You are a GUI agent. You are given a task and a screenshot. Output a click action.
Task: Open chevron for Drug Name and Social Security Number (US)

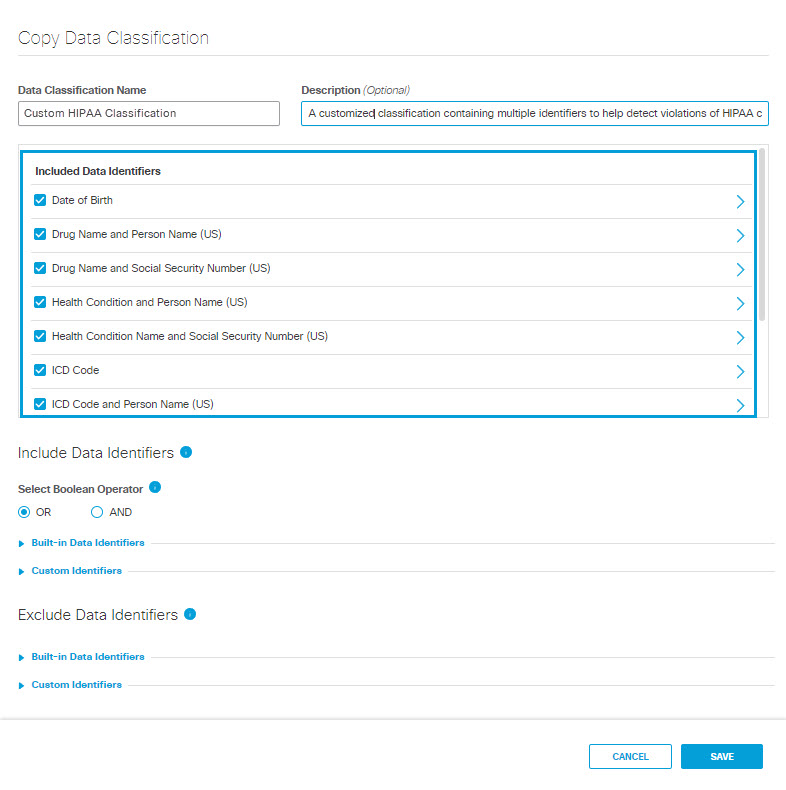(x=740, y=270)
